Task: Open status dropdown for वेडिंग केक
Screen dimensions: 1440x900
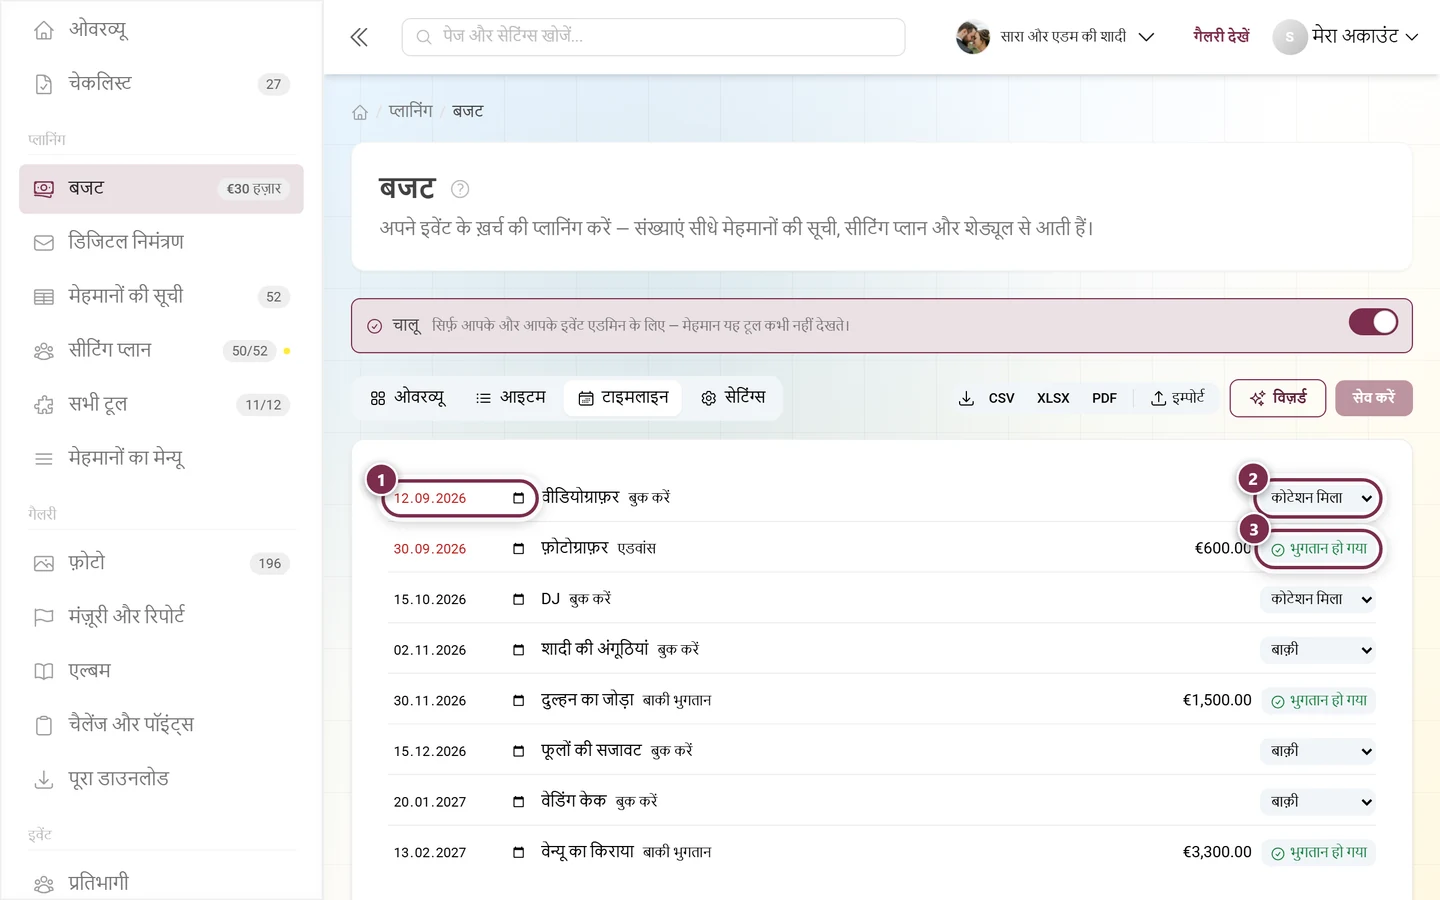Action: 1318,801
